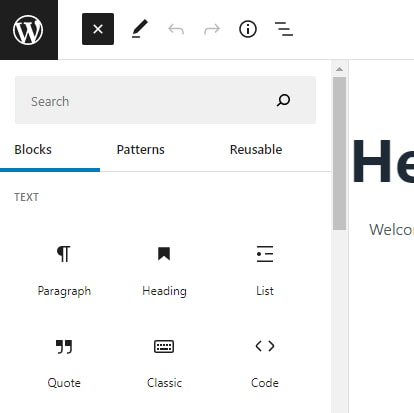Insert a Paragraph block

coord(64,271)
